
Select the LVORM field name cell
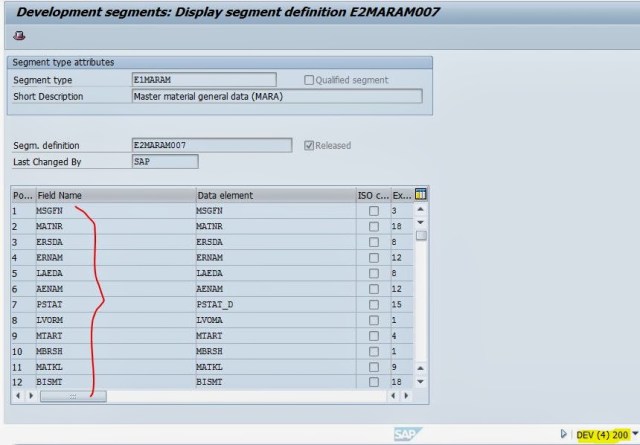click(x=116, y=320)
